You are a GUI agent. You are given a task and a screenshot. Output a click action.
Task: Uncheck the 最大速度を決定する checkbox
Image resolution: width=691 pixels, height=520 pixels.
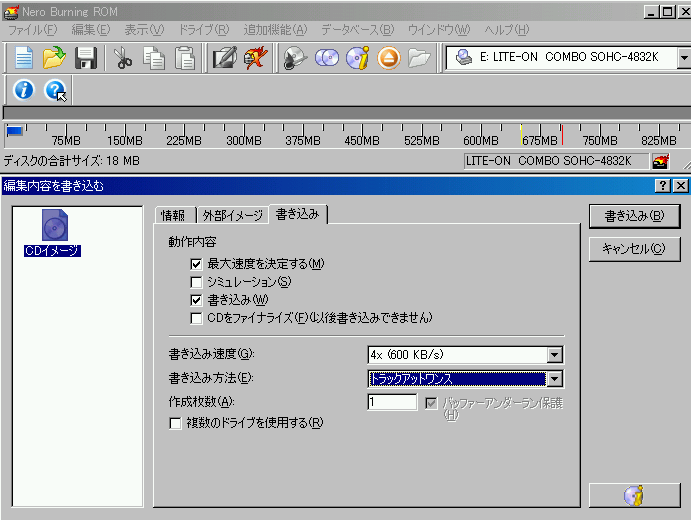pyautogui.click(x=197, y=264)
